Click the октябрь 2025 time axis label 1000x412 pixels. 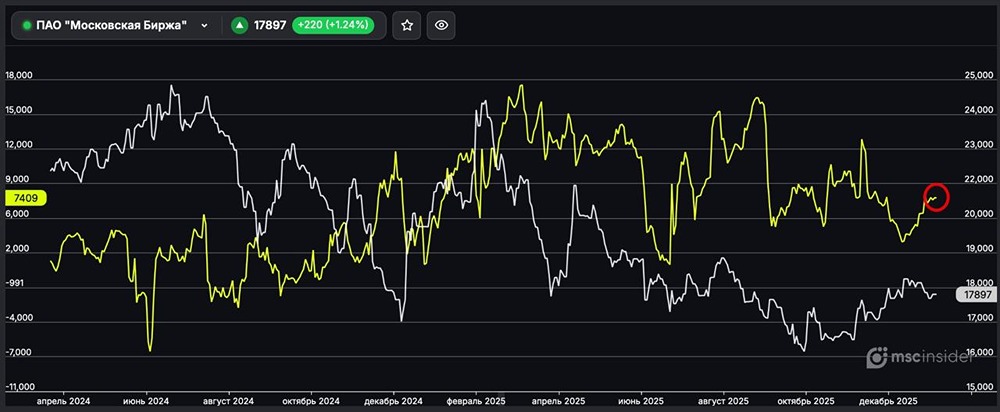808,400
